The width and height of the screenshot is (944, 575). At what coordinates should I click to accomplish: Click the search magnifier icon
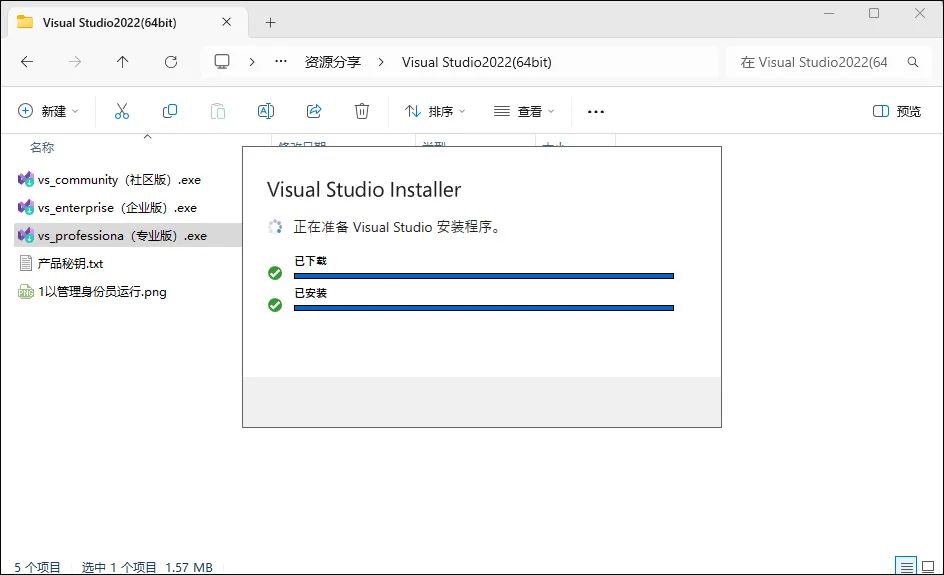(x=913, y=62)
